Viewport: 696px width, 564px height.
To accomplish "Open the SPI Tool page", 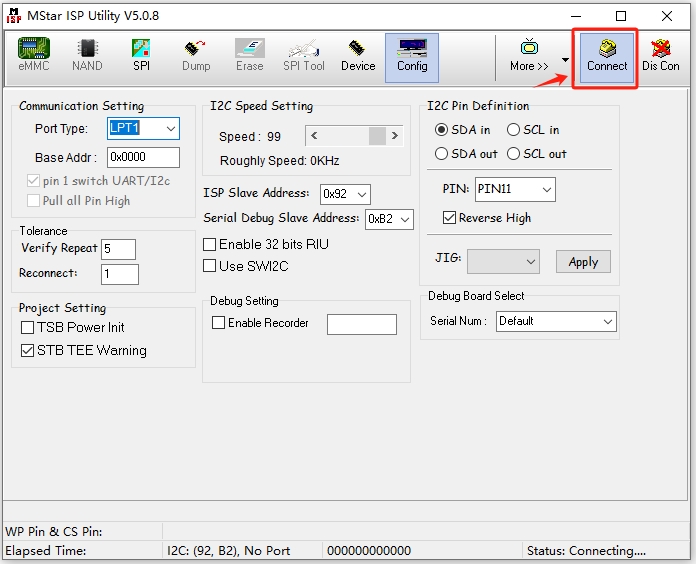I will (304, 55).
